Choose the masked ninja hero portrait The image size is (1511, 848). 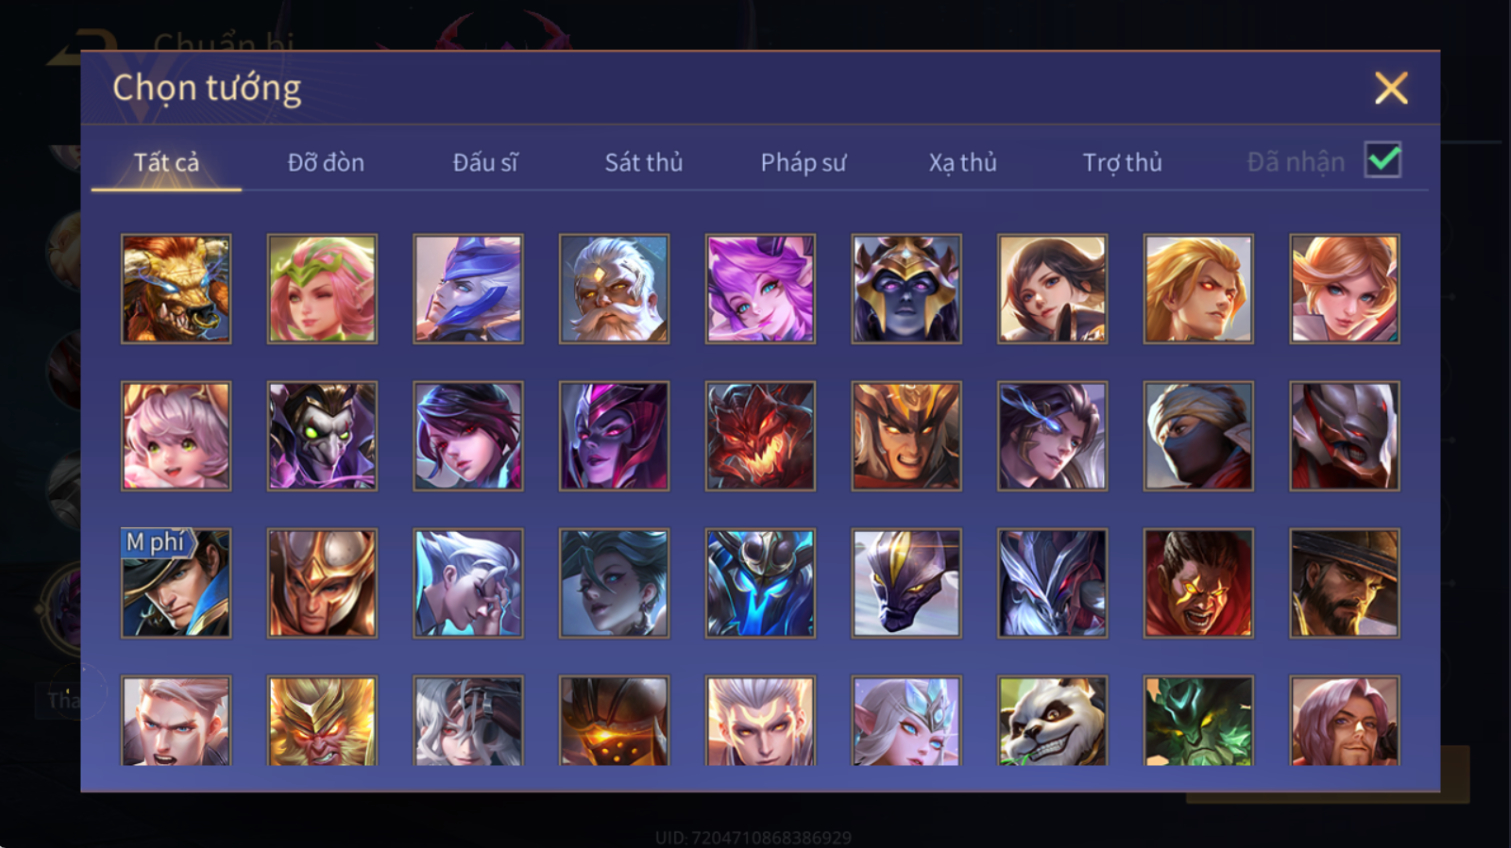[x=1198, y=436]
